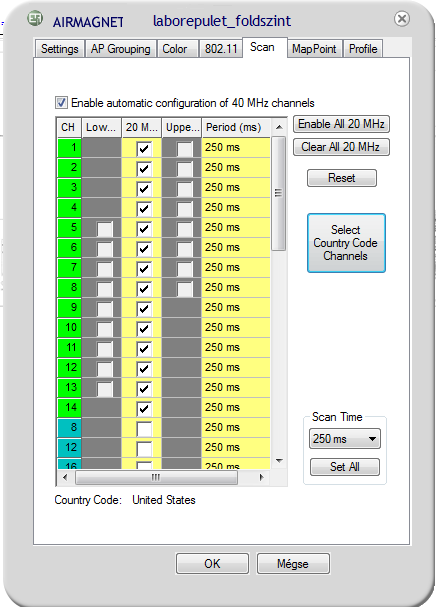This screenshot has height=611, width=436.
Task: Click the channel list scroll up arrow
Action: tap(279, 127)
